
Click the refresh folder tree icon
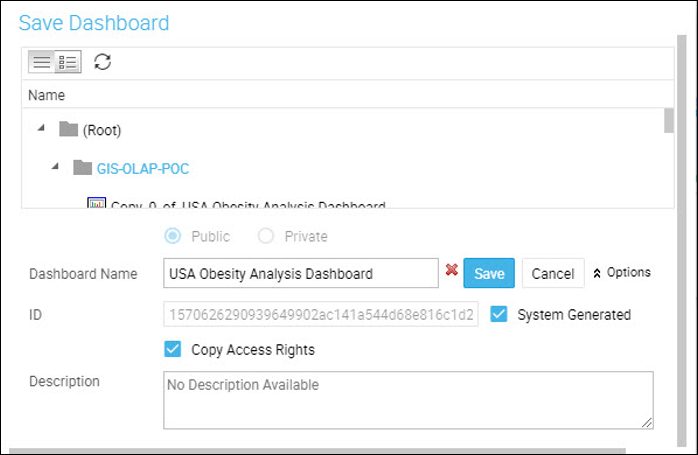click(x=102, y=61)
